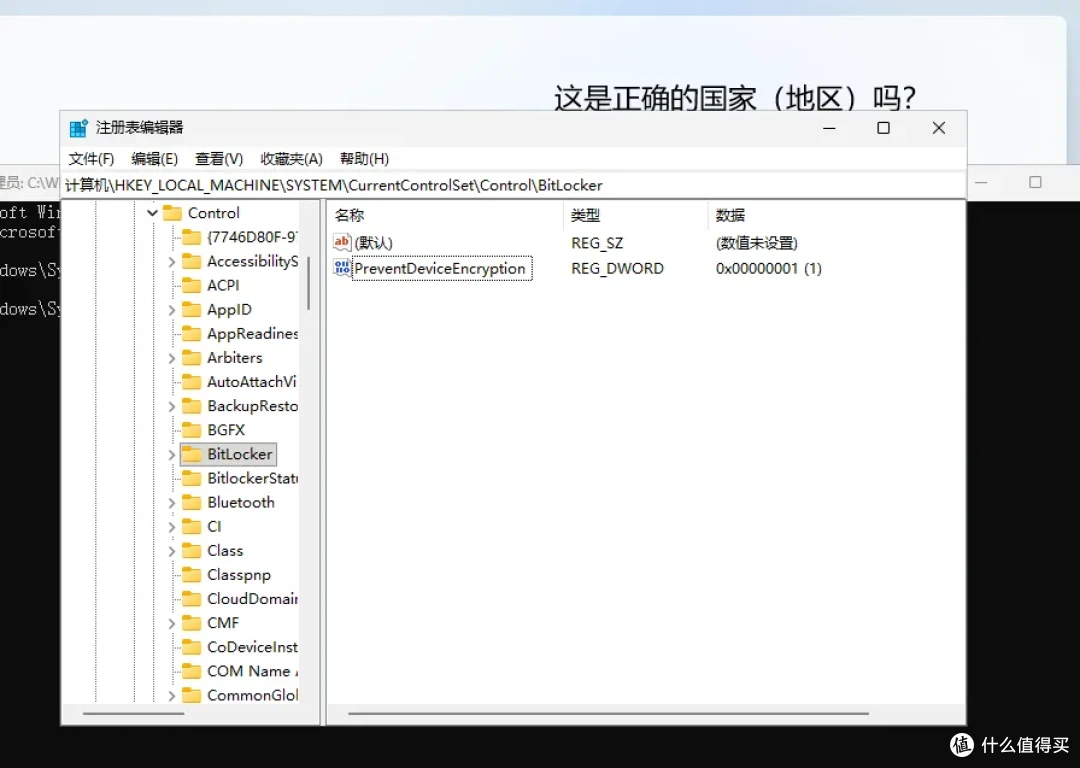Viewport: 1080px width, 768px height.
Task: Click the registry path address bar
Action: coord(513,185)
